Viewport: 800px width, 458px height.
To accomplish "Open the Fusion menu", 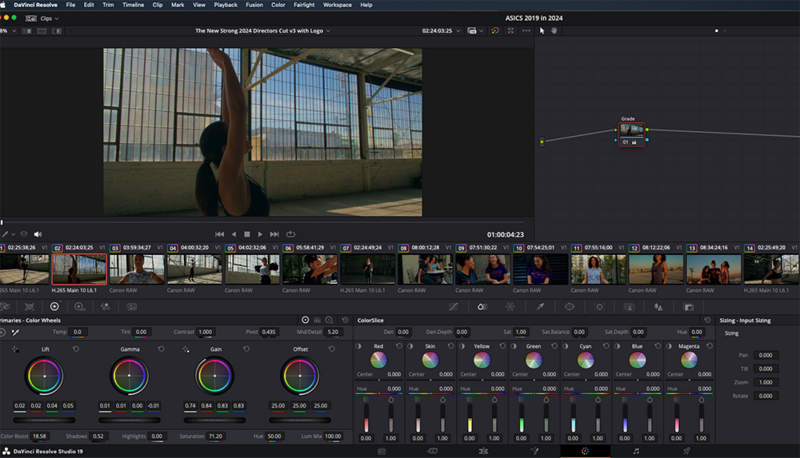I will pyautogui.click(x=254, y=5).
